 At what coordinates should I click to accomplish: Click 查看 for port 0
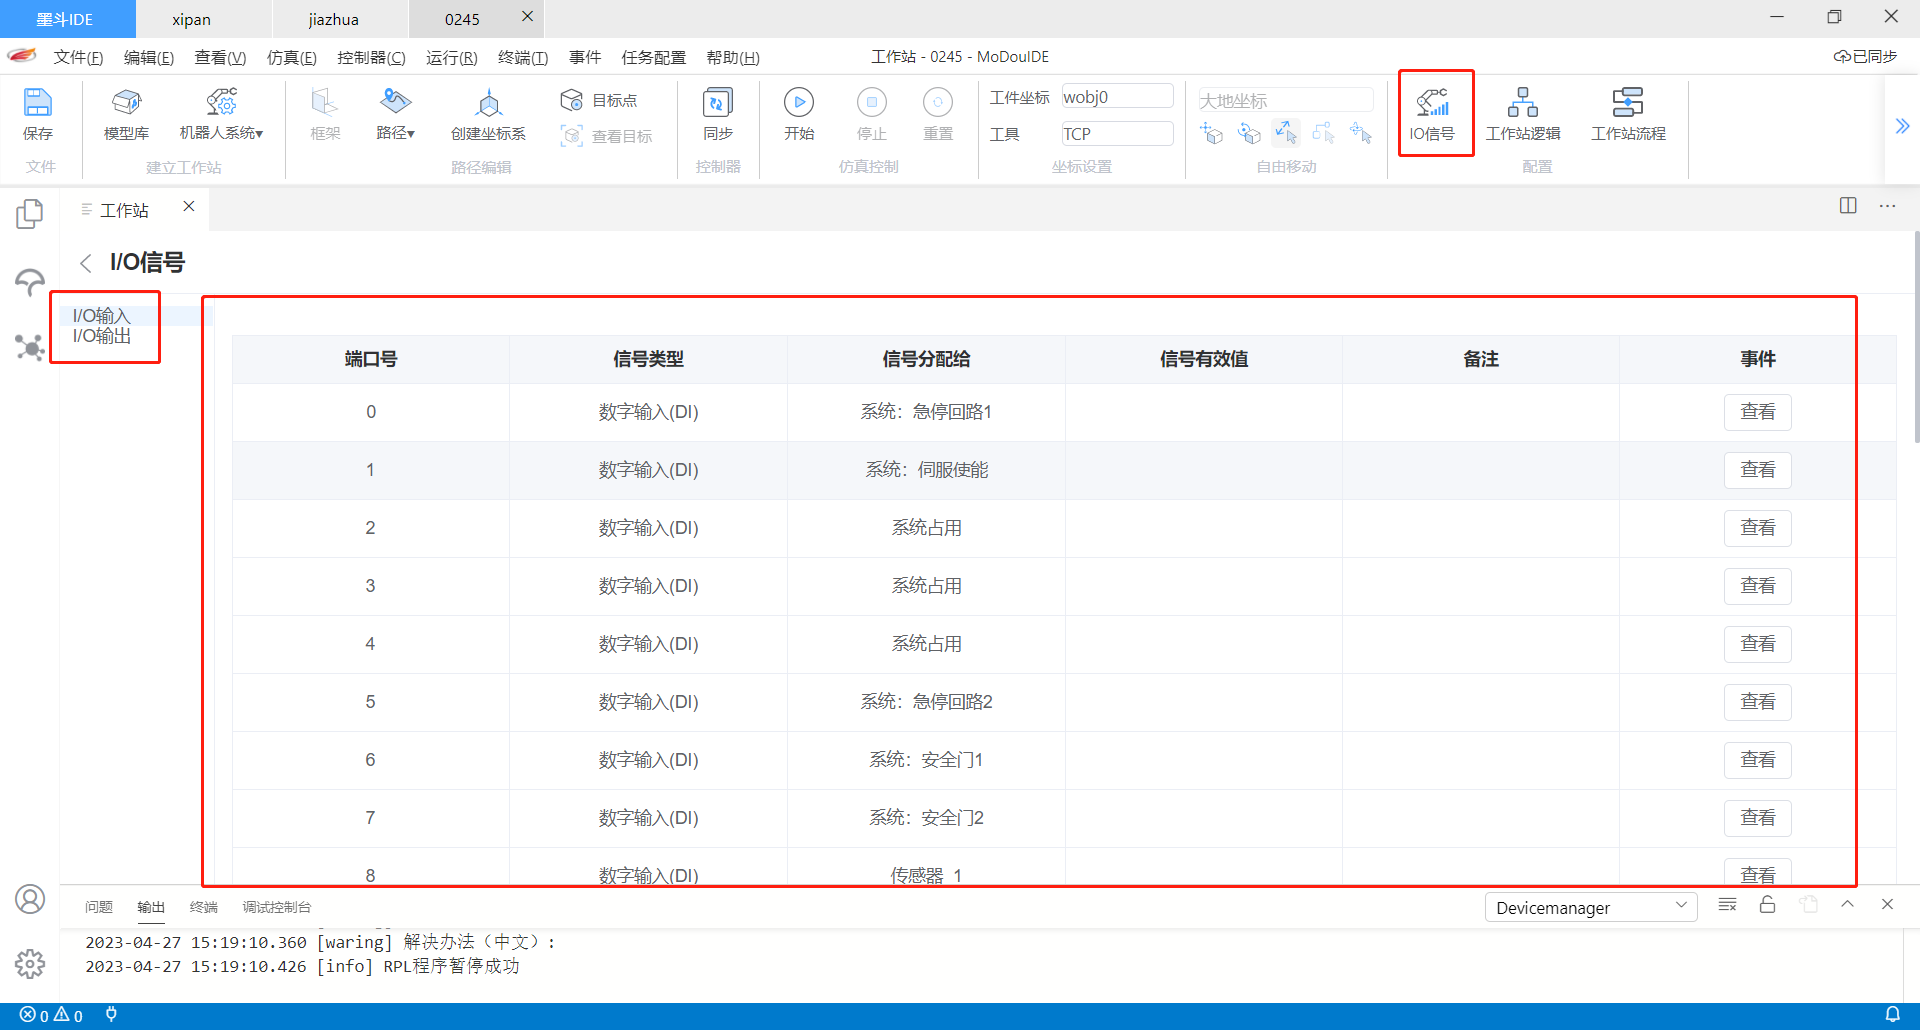click(x=1757, y=412)
